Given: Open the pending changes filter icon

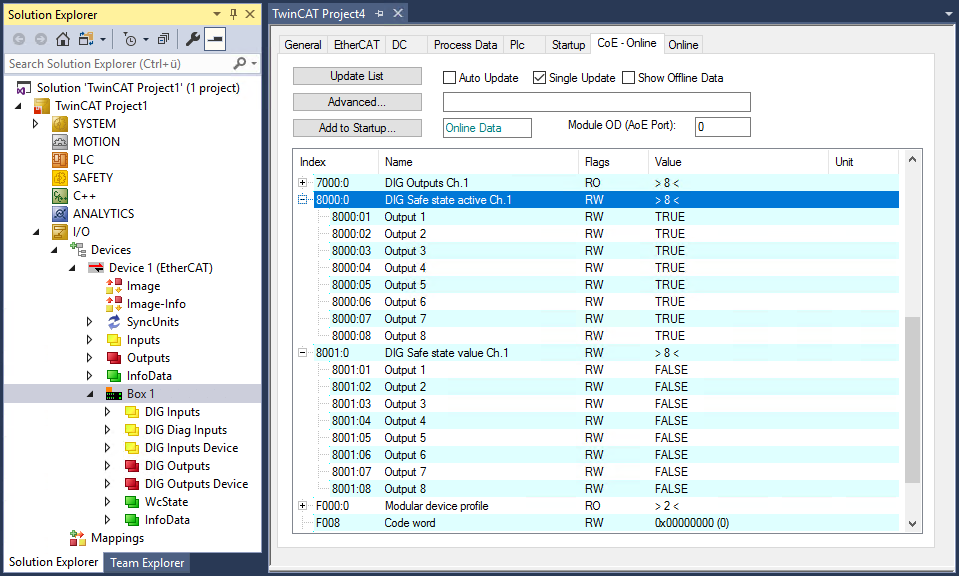Looking at the screenshot, I should point(130,39).
